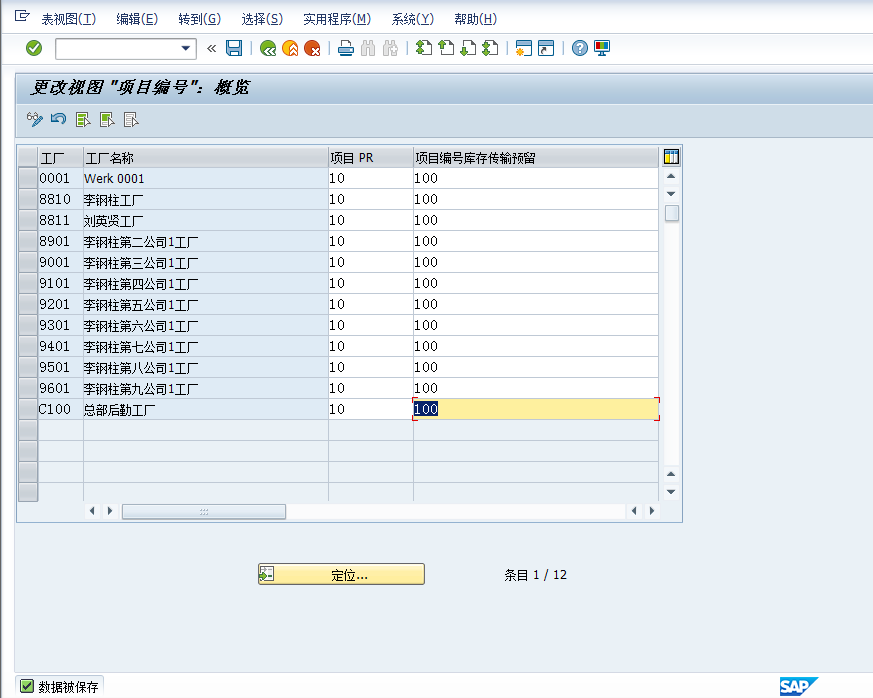Click the command input field
The width and height of the screenshot is (873, 698).
tap(118, 48)
